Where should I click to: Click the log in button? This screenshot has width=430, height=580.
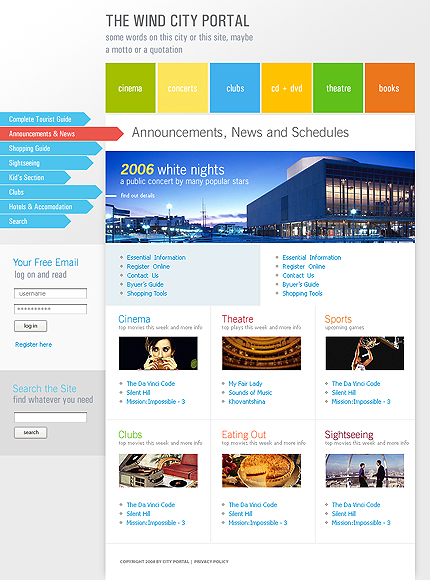(x=31, y=326)
